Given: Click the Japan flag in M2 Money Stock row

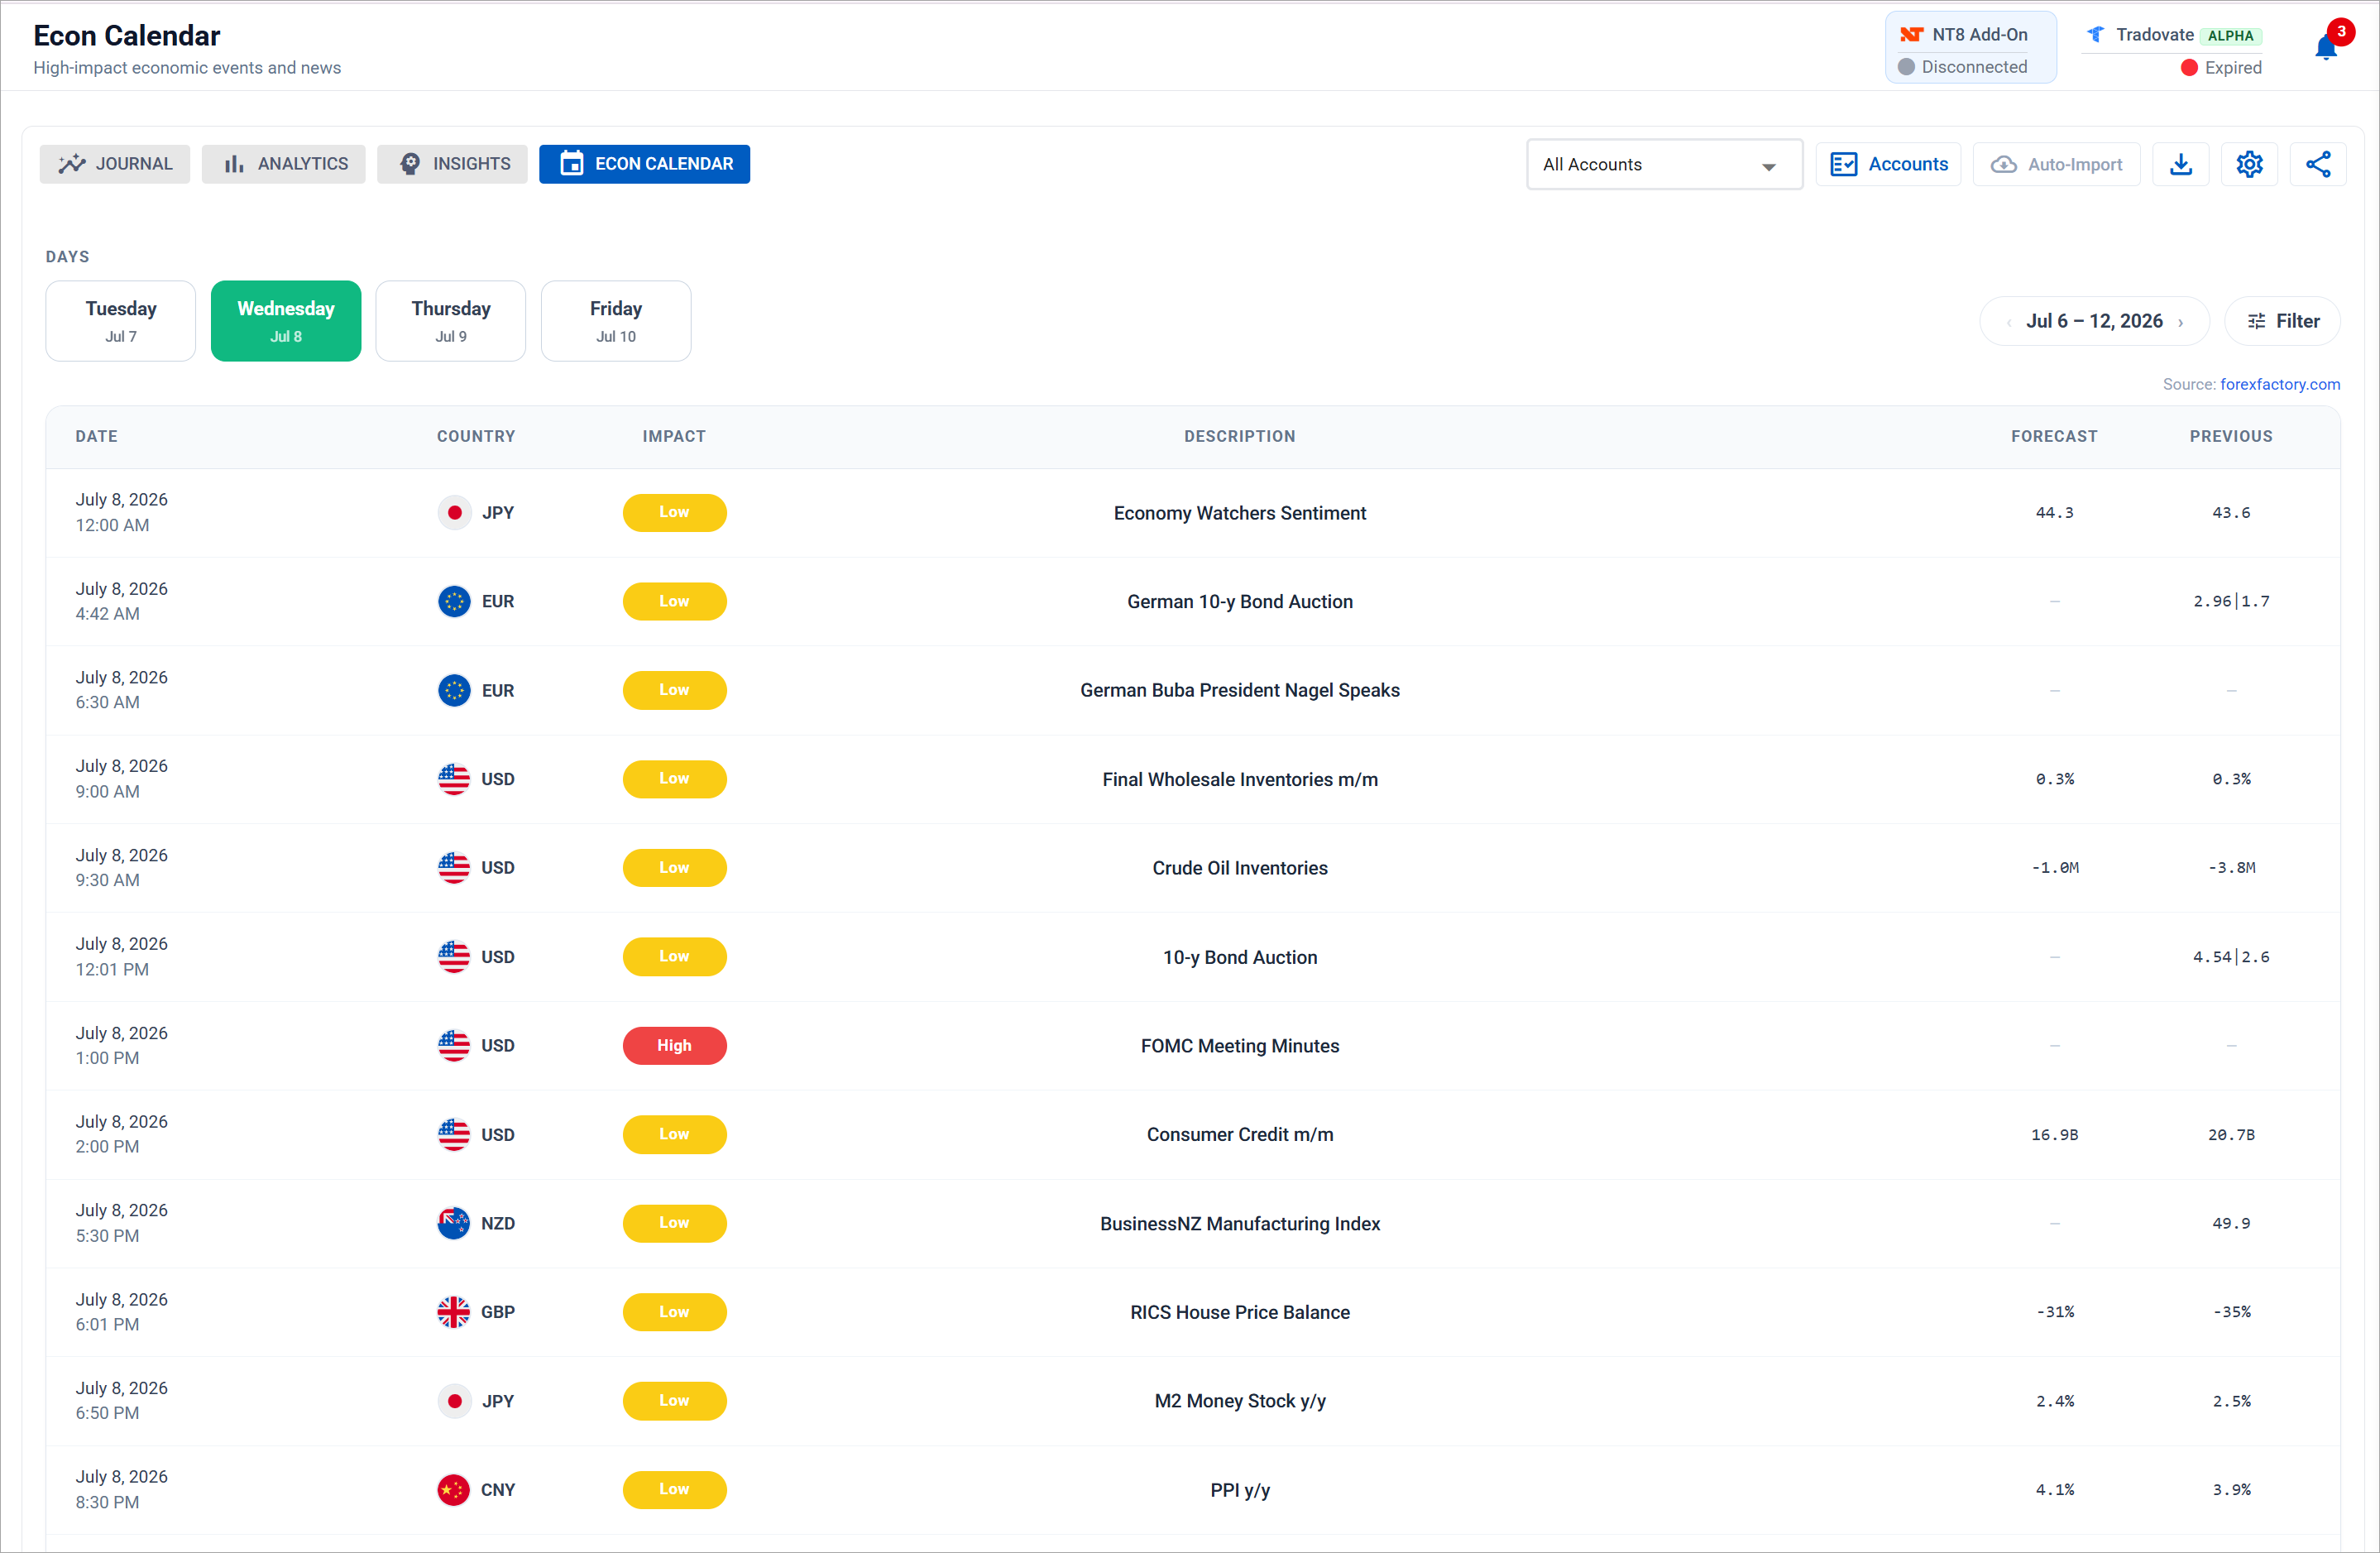Looking at the screenshot, I should point(454,1401).
